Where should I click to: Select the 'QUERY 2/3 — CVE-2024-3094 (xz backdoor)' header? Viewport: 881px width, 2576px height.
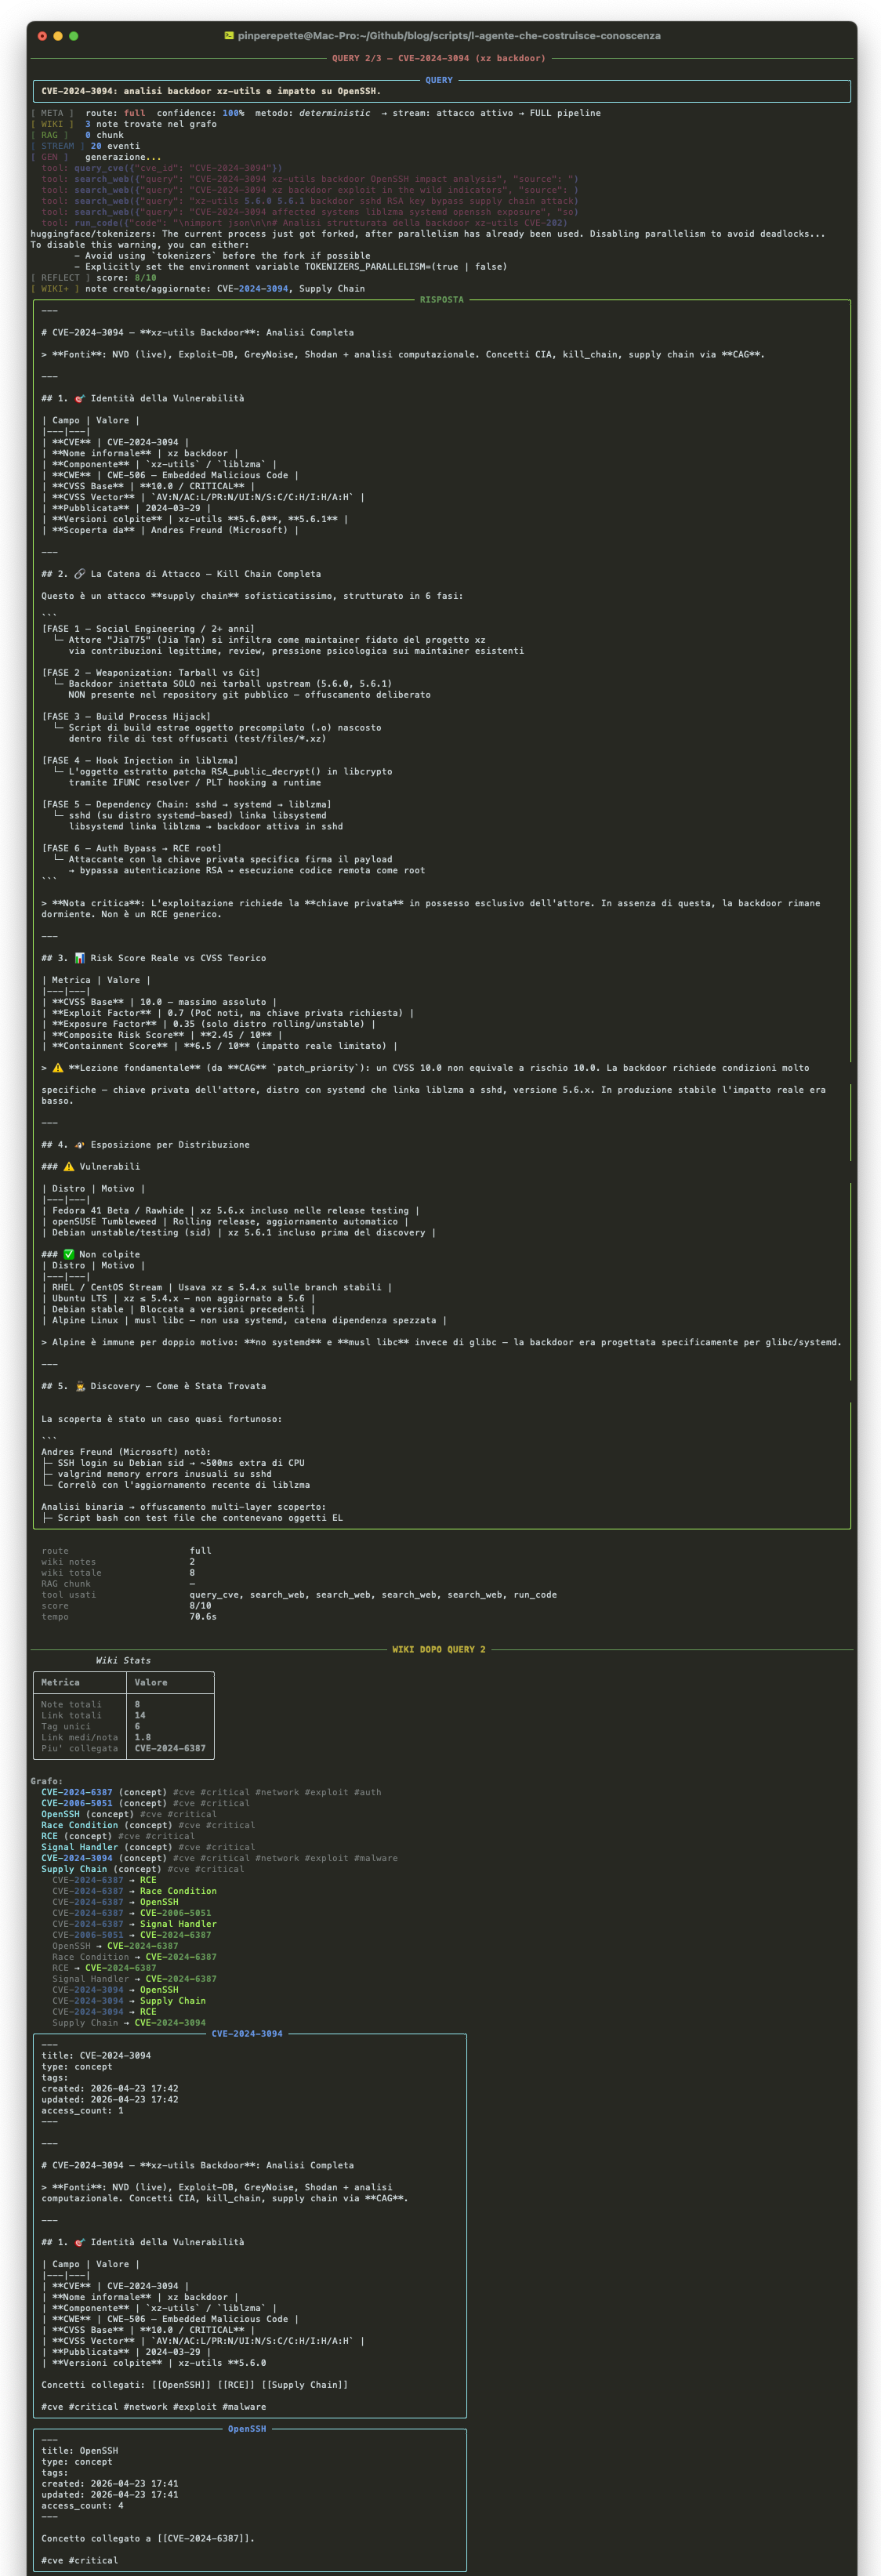pyautogui.click(x=439, y=58)
